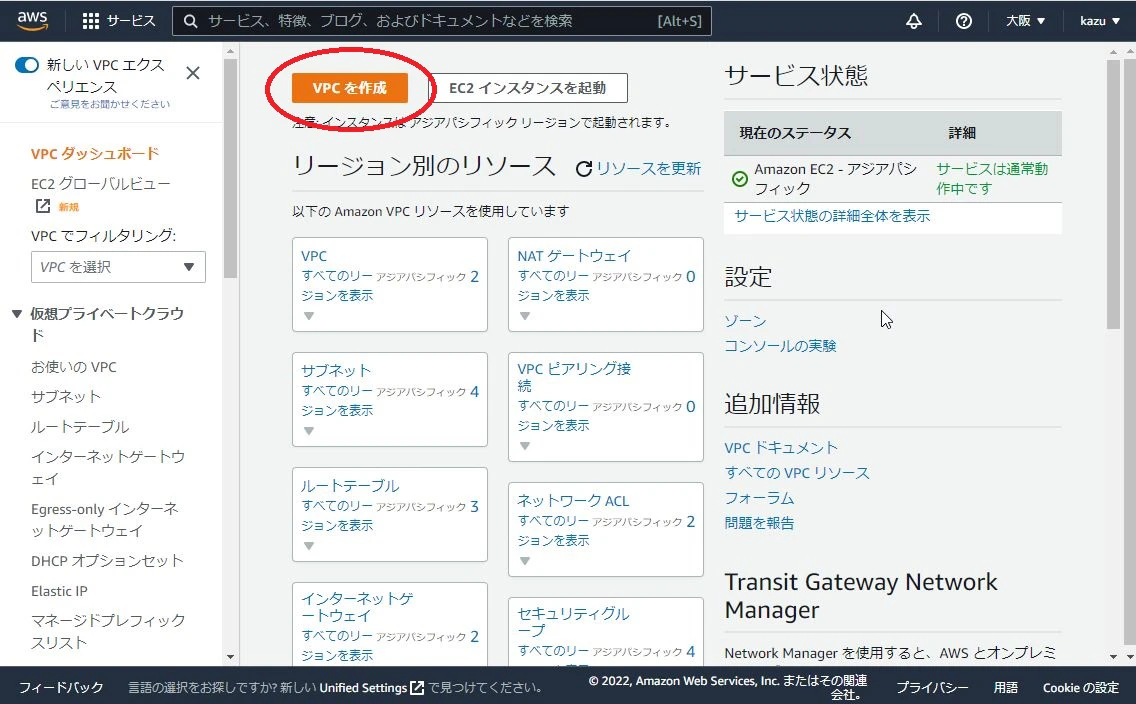Click the EC2 インスタンスを起動 button
The height and width of the screenshot is (704, 1136).
tap(527, 88)
